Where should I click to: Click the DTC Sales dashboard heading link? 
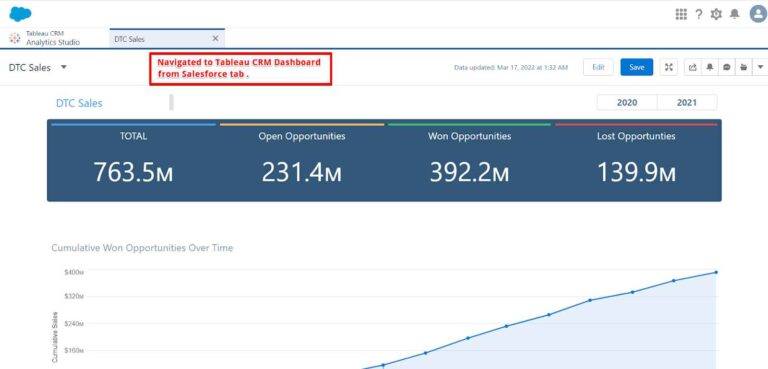click(x=79, y=103)
